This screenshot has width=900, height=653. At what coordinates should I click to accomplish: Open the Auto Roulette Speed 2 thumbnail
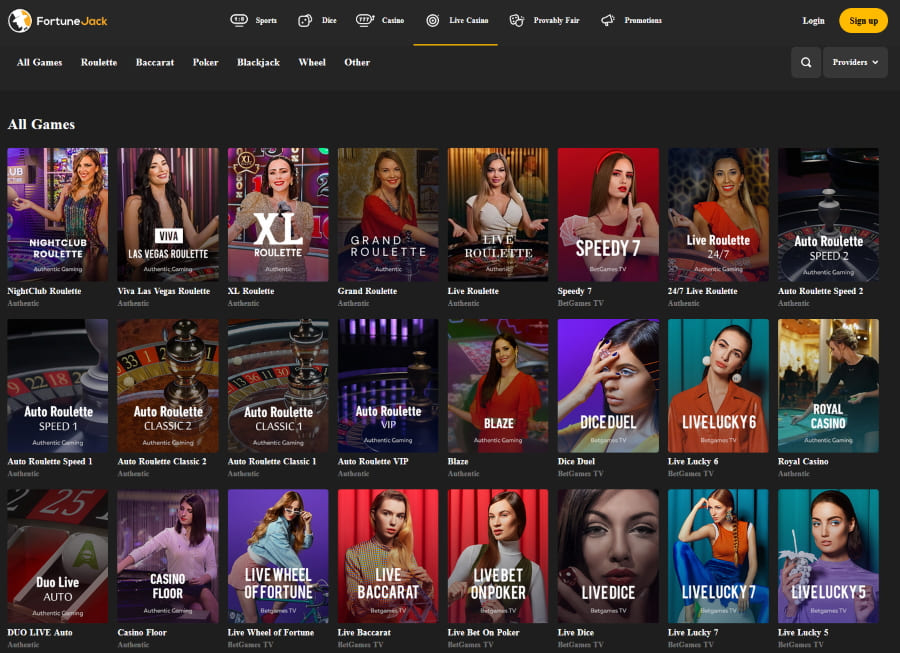pos(828,215)
